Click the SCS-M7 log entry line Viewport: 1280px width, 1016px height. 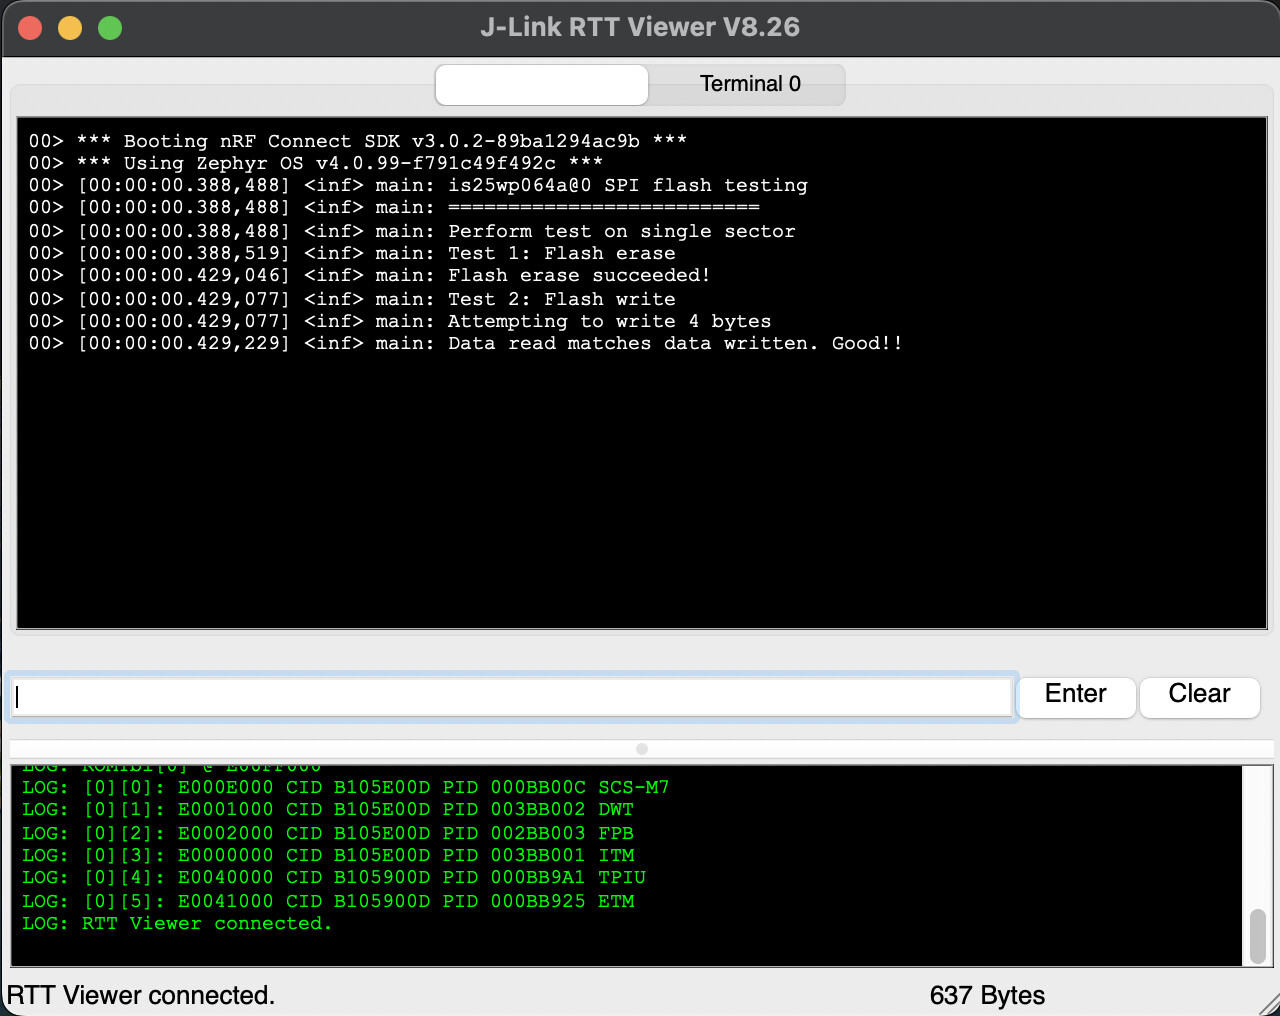(x=345, y=788)
